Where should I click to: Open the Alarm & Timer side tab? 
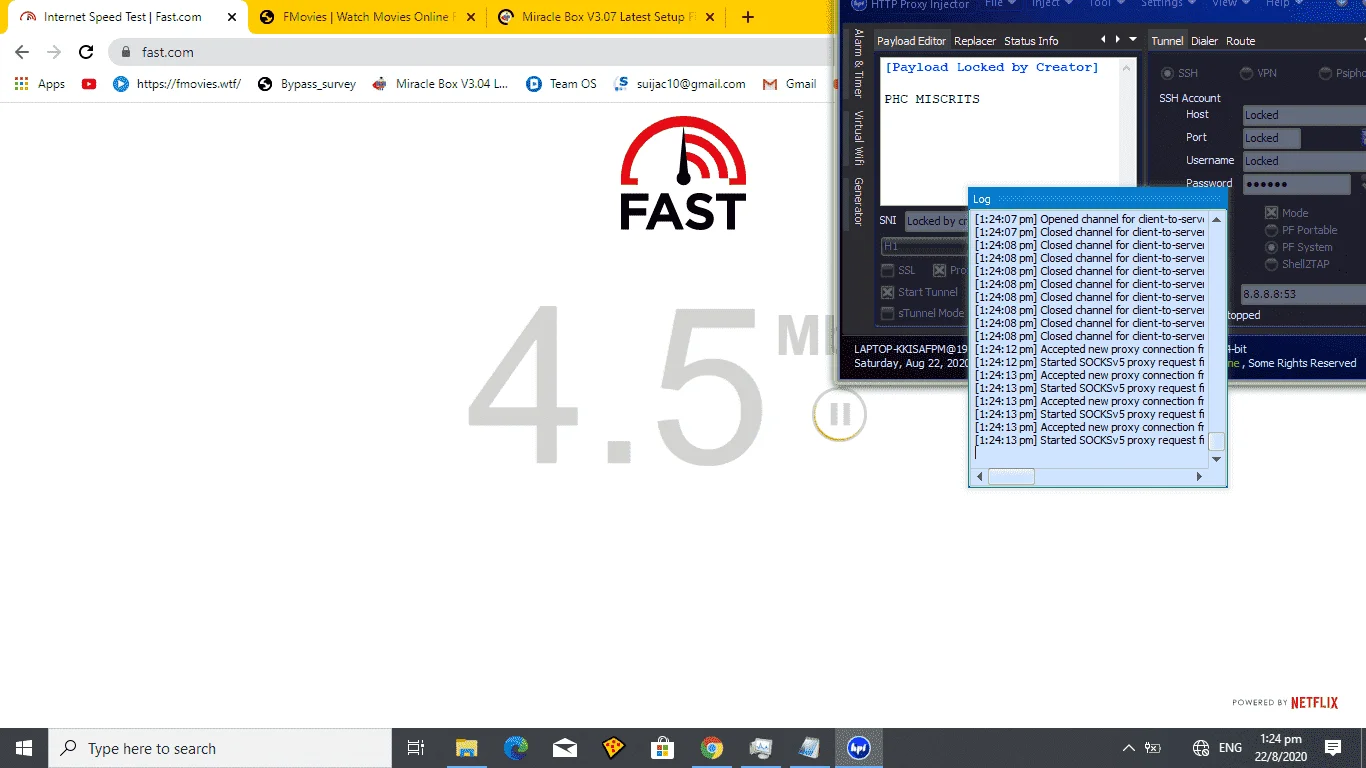point(858,63)
